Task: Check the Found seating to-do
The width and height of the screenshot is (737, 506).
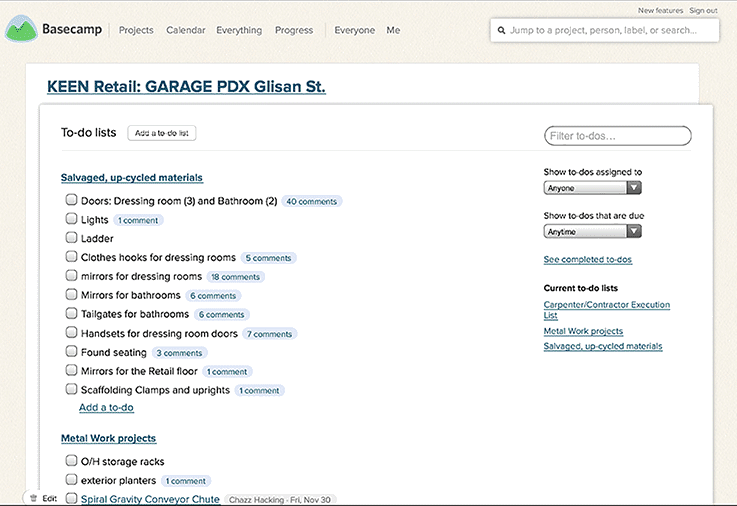Action: [71, 351]
